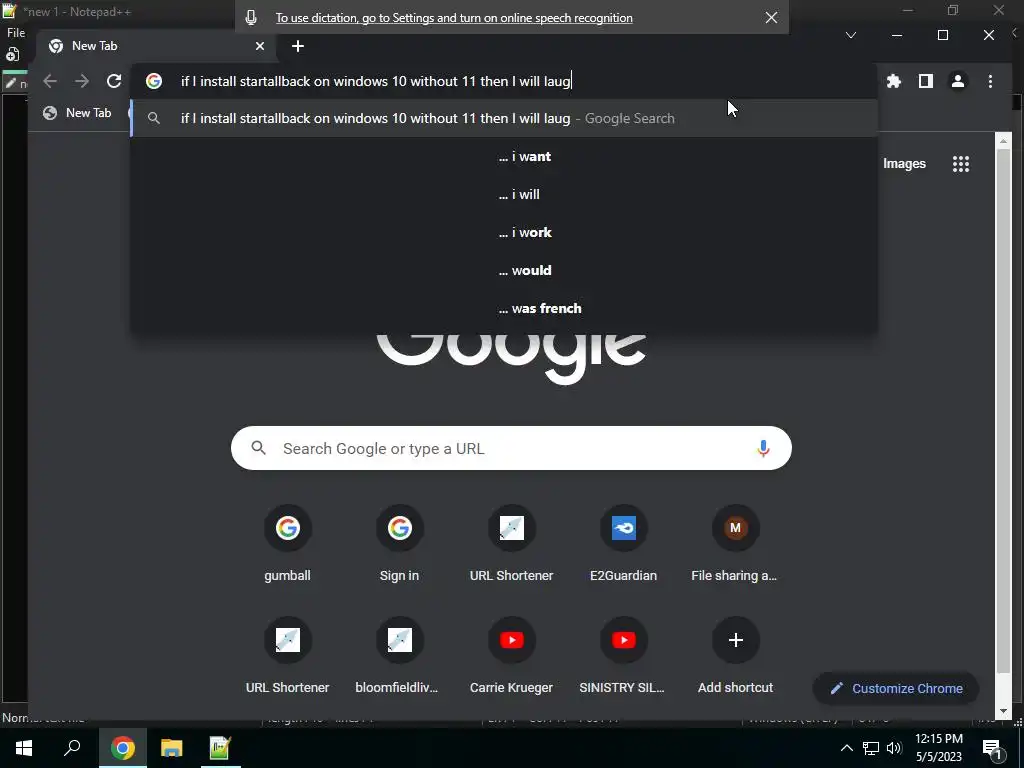Open the Chrome profile avatar icon
The width and height of the screenshot is (1024, 768).
(x=957, y=81)
